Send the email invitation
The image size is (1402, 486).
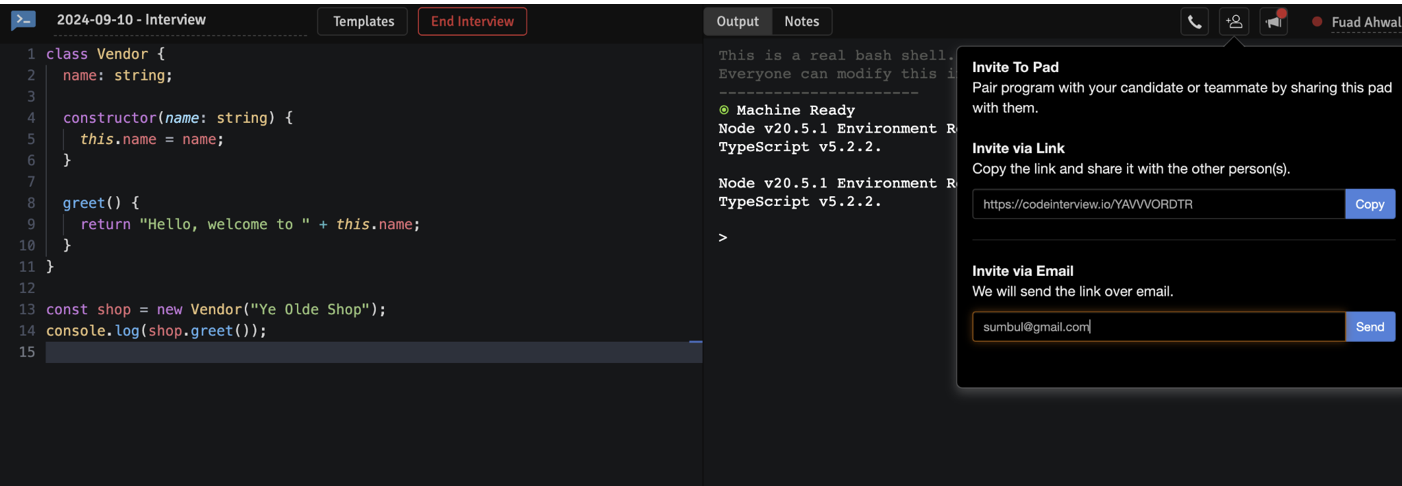pyautogui.click(x=1369, y=326)
